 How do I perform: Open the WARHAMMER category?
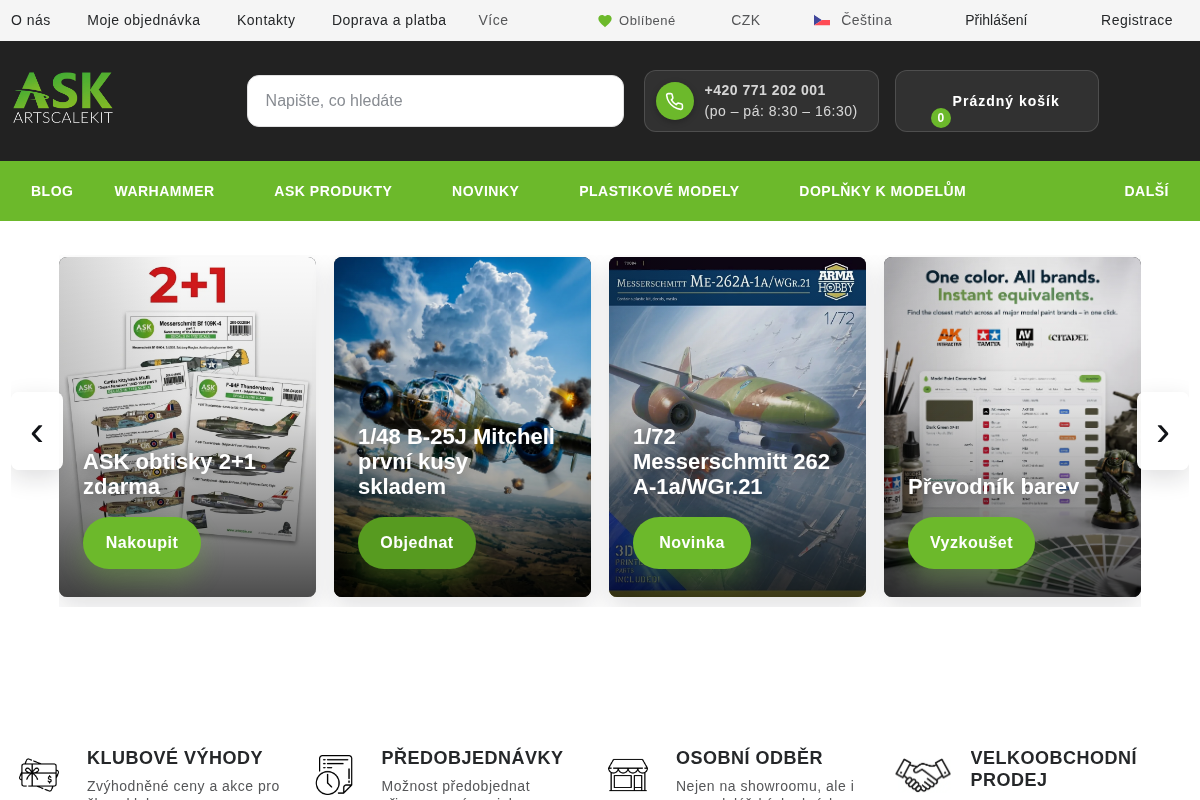click(164, 191)
